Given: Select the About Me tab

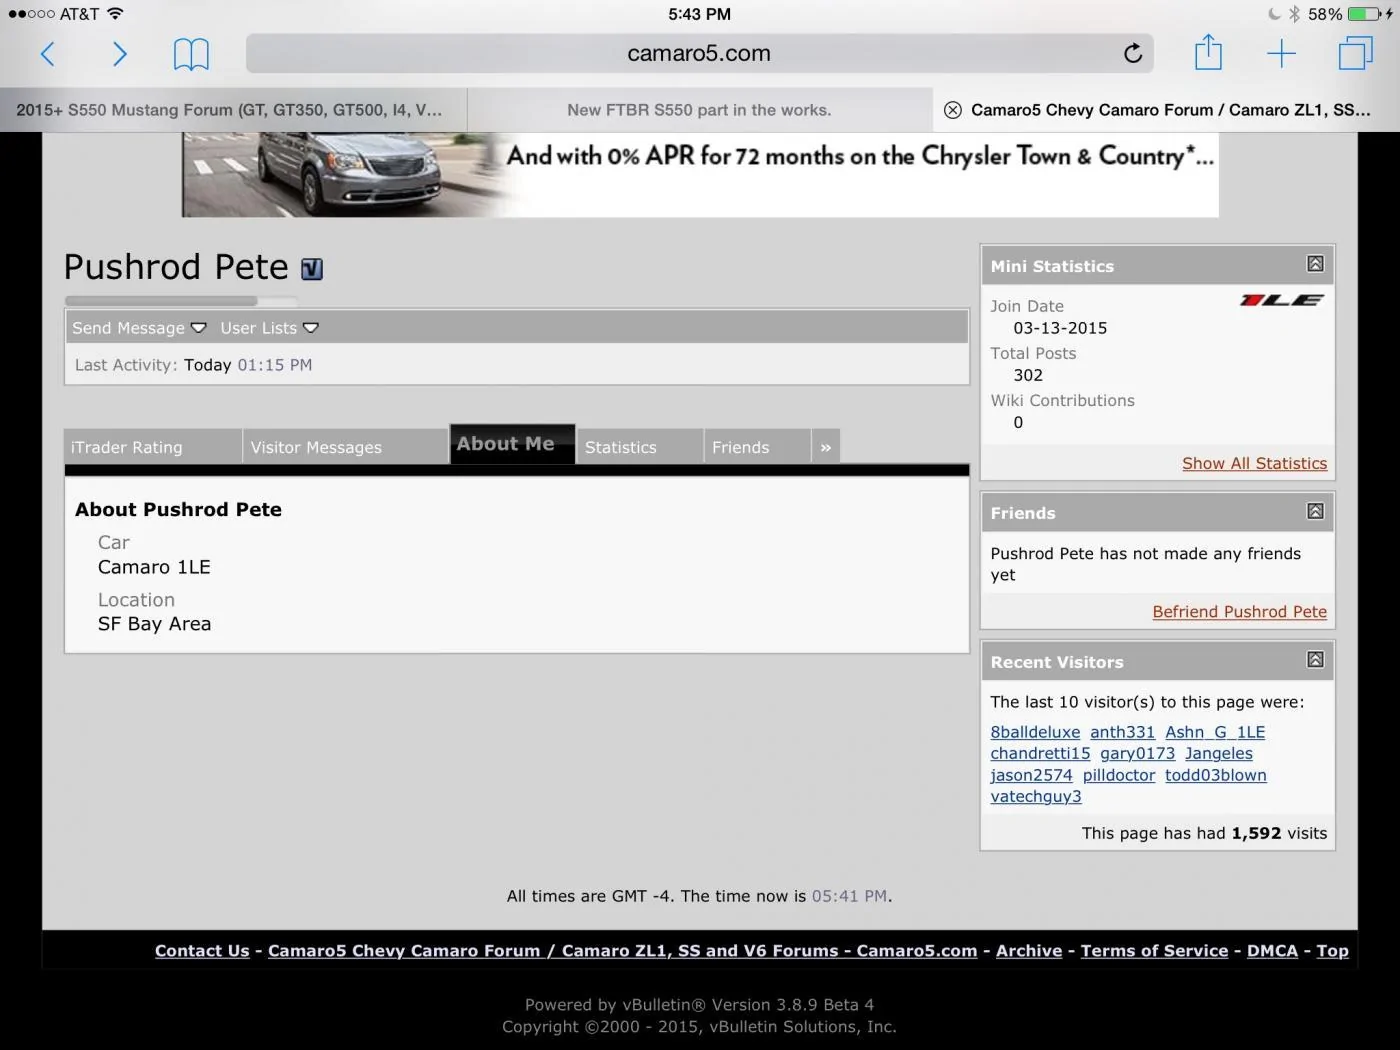Looking at the screenshot, I should [x=512, y=444].
